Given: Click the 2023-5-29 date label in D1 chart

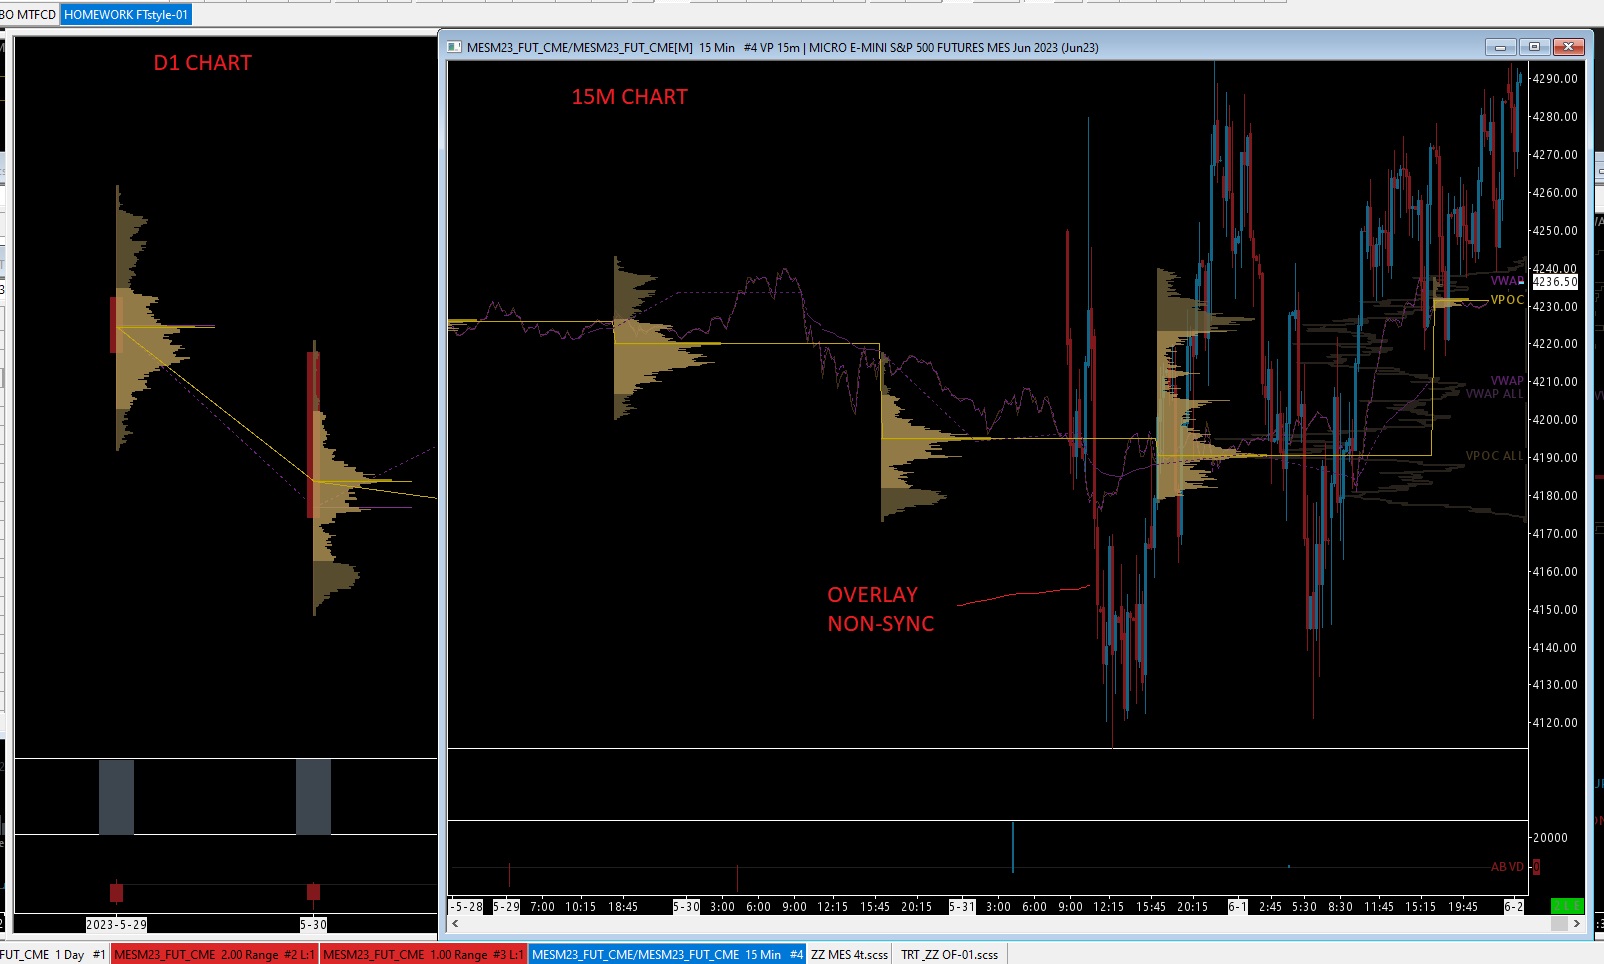Looking at the screenshot, I should tap(117, 925).
